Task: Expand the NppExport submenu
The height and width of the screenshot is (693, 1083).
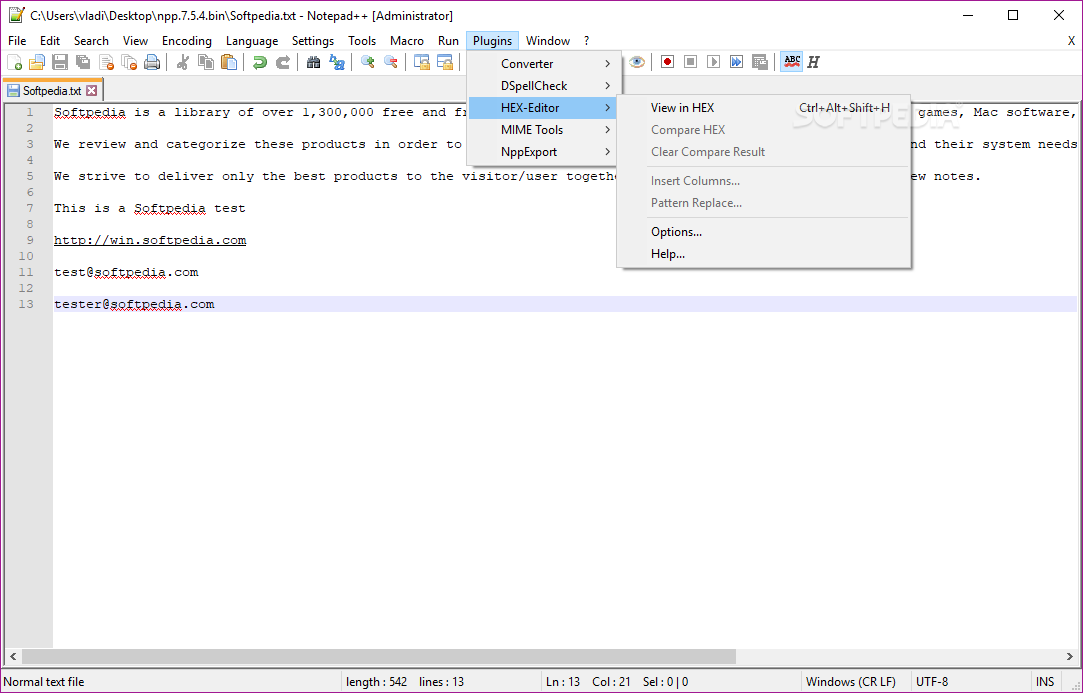Action: click(x=544, y=152)
